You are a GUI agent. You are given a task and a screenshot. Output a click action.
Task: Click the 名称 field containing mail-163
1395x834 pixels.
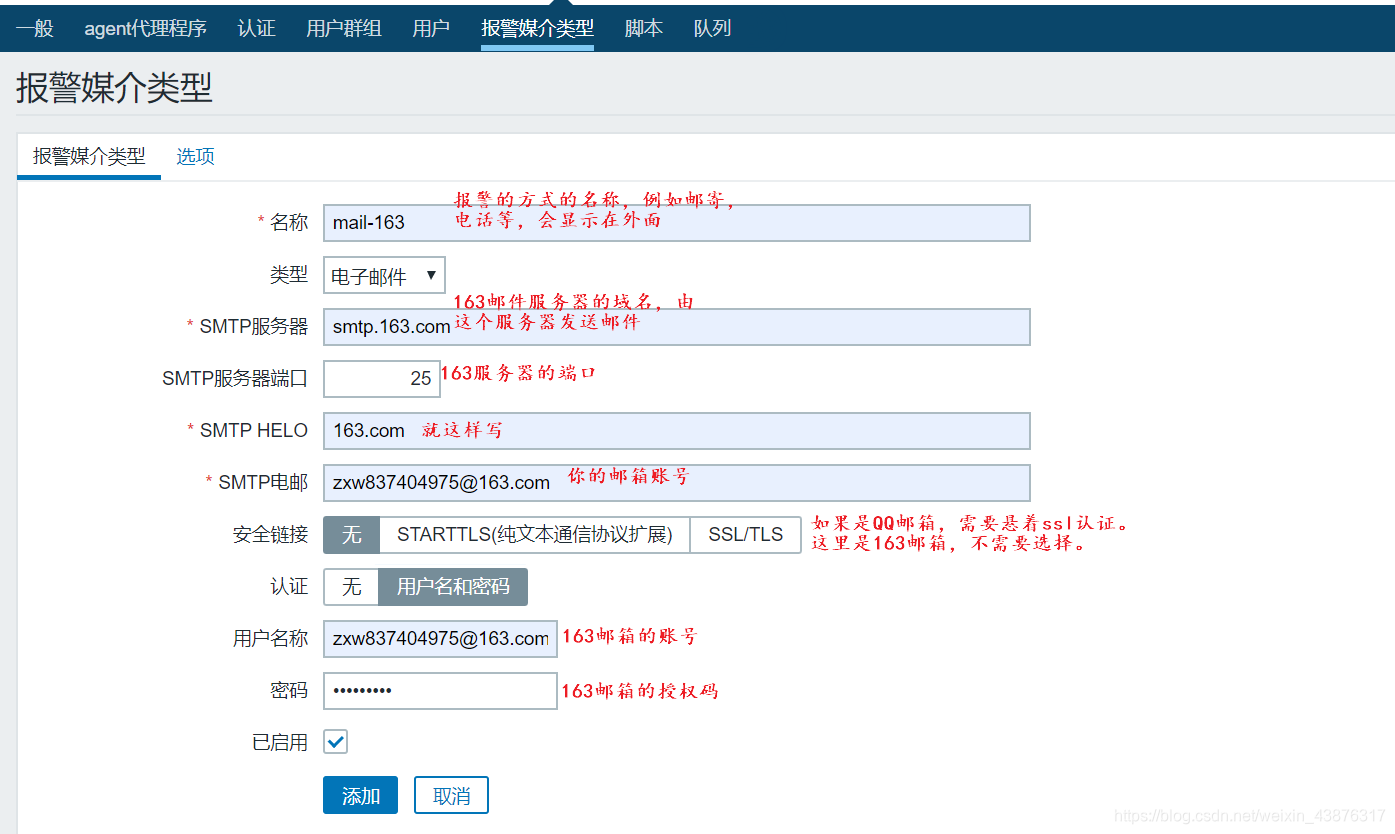[x=676, y=222]
